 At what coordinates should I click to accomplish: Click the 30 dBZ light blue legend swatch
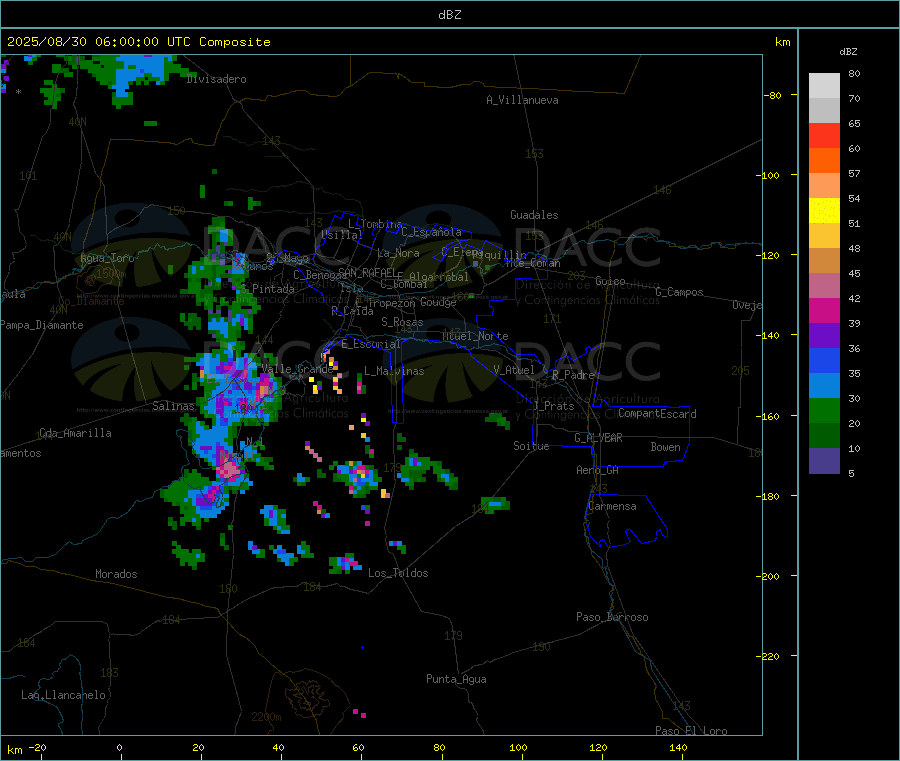824,386
